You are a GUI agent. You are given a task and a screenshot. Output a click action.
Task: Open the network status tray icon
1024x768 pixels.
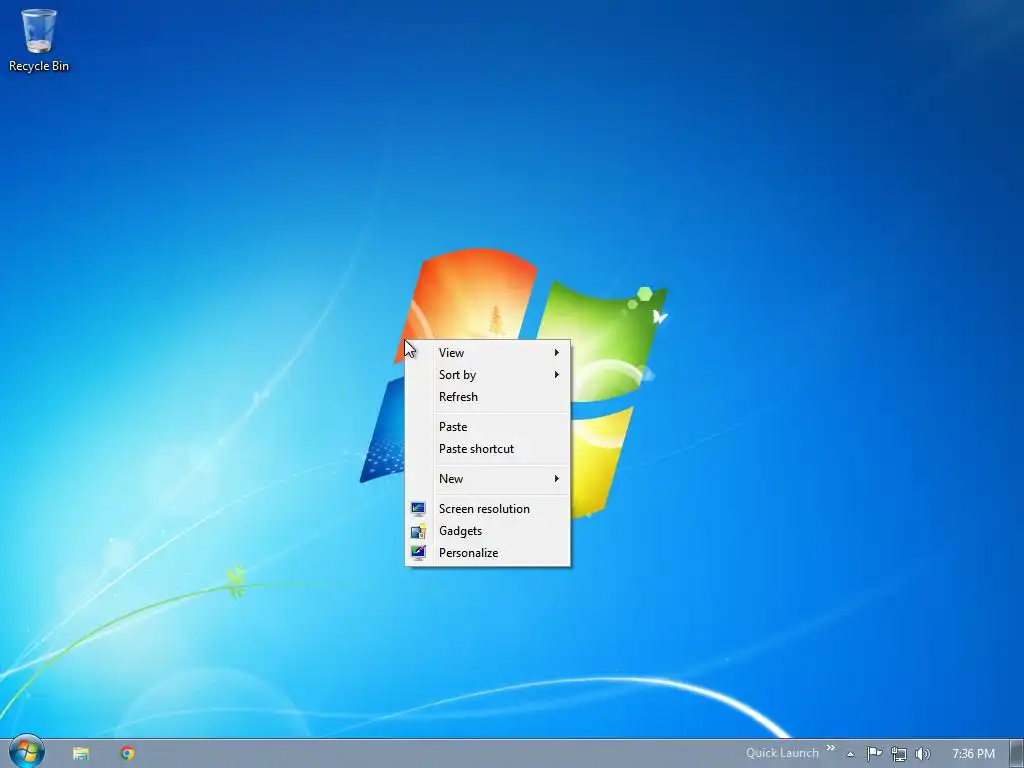pyautogui.click(x=899, y=754)
